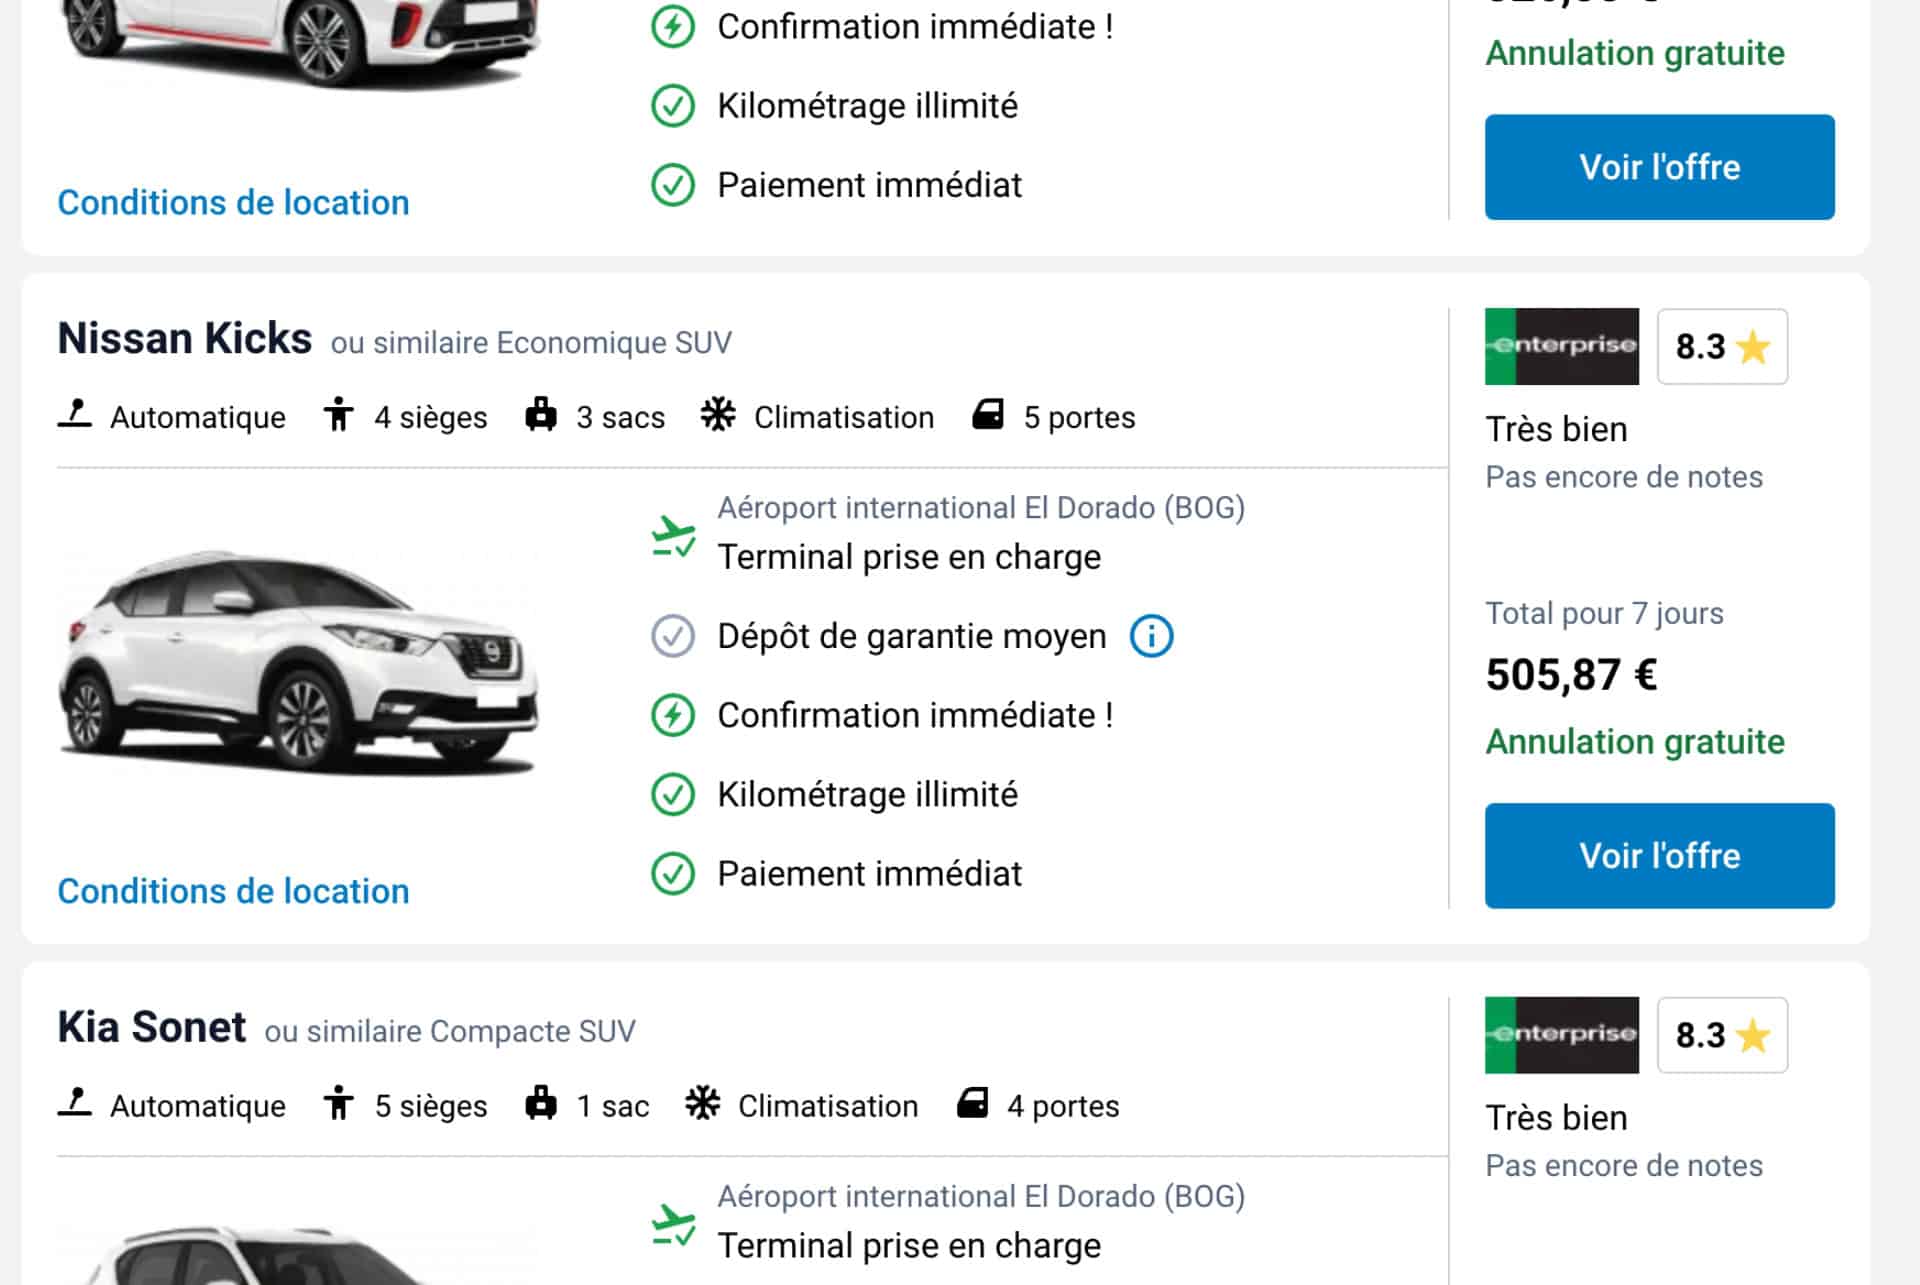The image size is (1920, 1285).
Task: Open Conditions de location for Nissan Kicks
Action: coord(233,891)
